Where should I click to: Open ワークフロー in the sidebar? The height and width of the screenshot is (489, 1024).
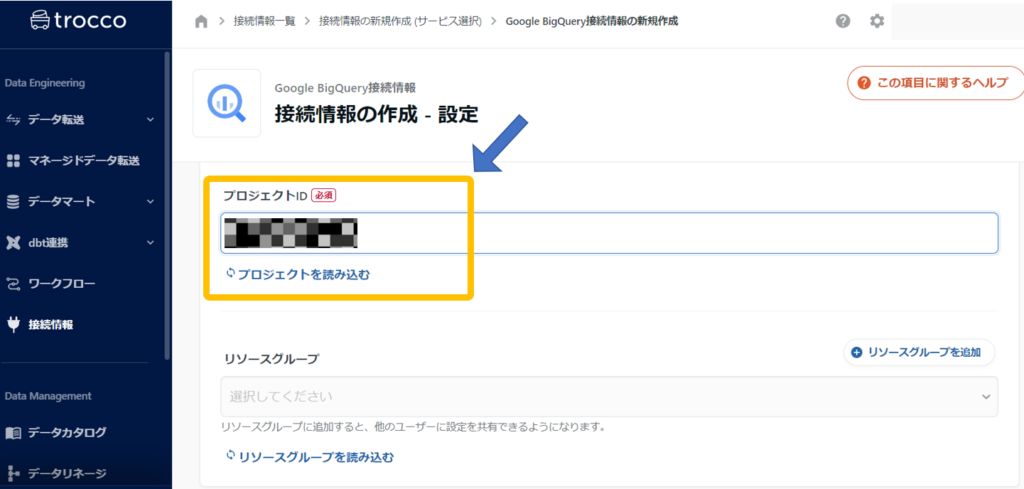coord(61,284)
